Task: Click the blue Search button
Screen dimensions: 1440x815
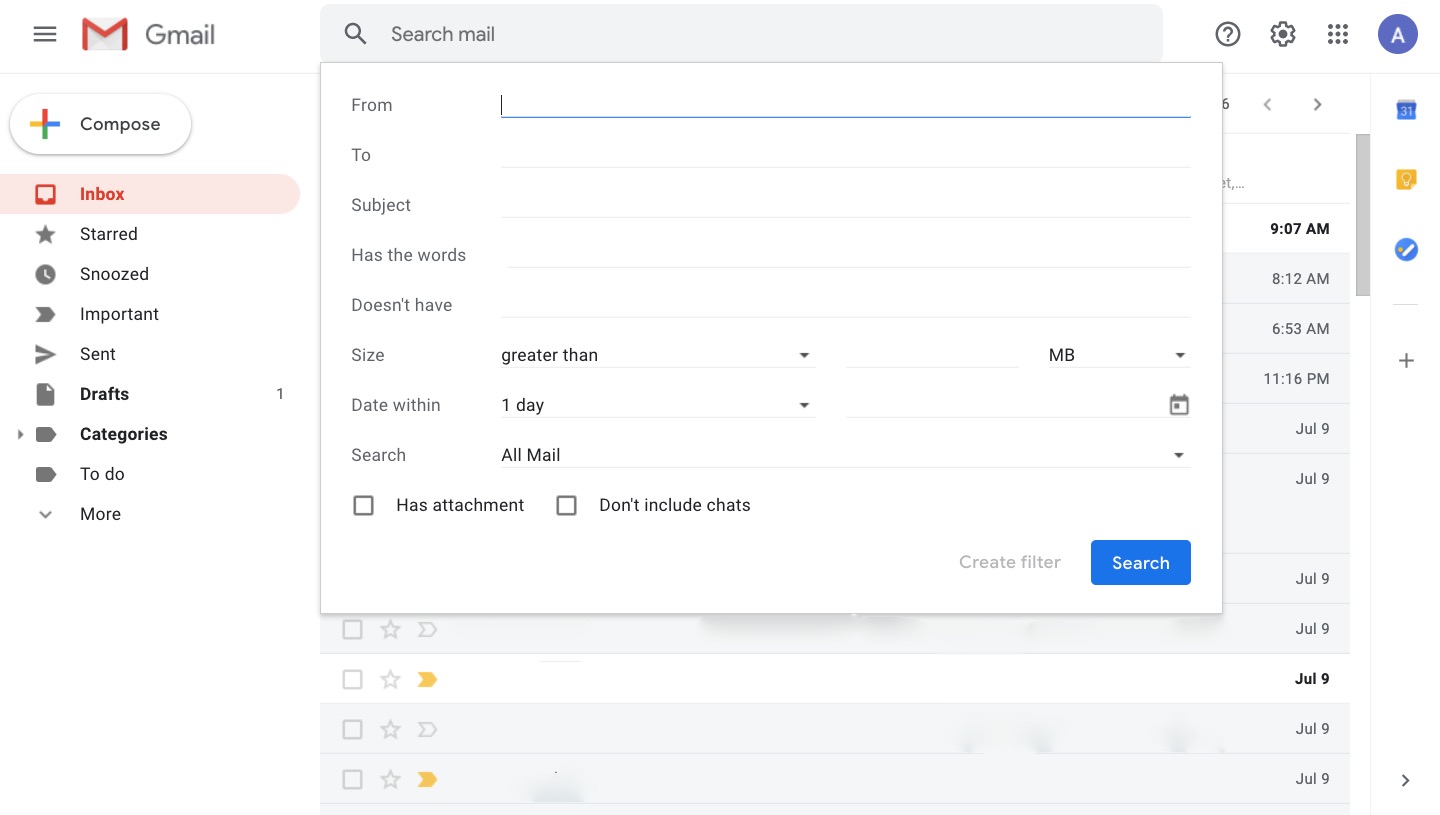Action: [x=1140, y=562]
